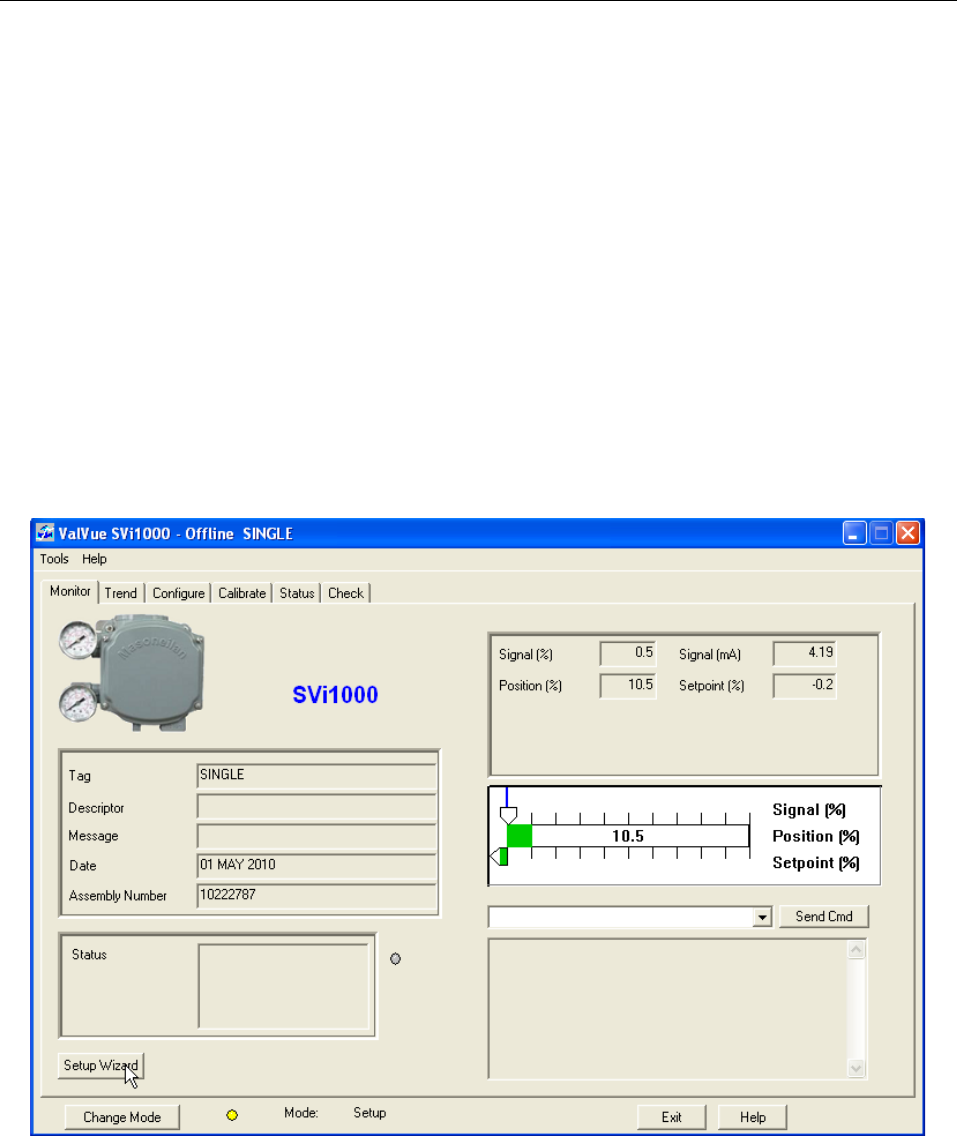Go to the Status tab
This screenshot has height=1136, width=957.
point(297,593)
